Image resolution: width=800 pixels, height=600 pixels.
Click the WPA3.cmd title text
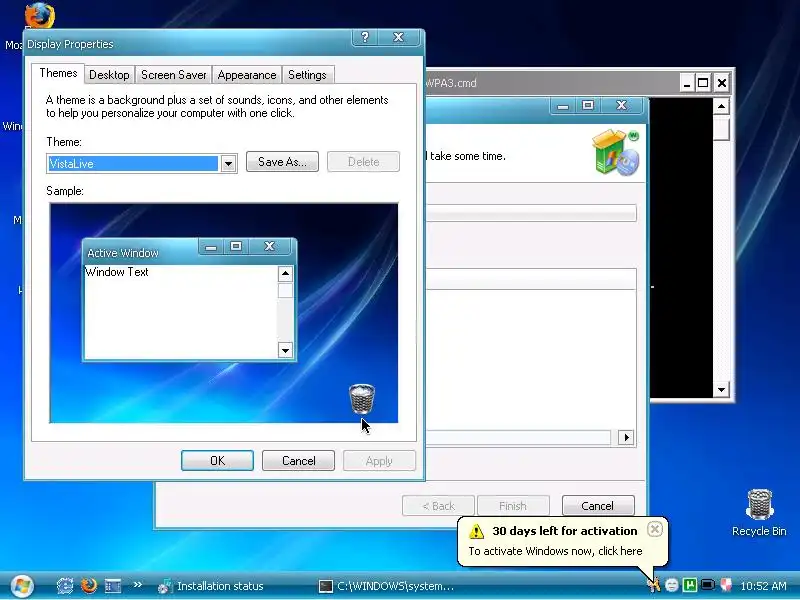pyautogui.click(x=451, y=83)
